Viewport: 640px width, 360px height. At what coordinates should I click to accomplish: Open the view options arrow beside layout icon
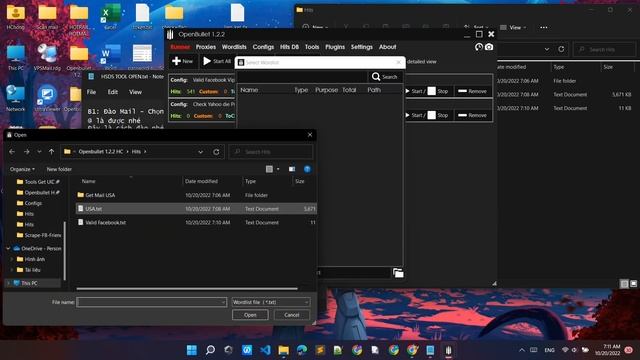(278, 169)
